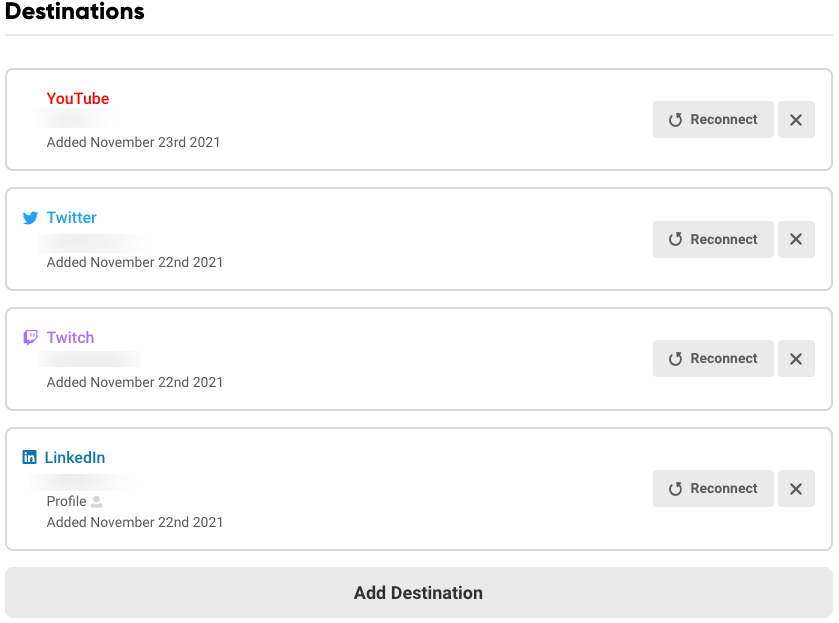Screen dimensions: 839x623
Task: Click the reconnect refresh icon for Twitch
Action: (674, 358)
